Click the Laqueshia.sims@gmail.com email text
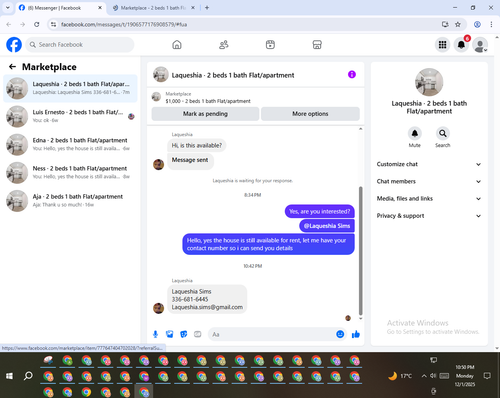 207,307
